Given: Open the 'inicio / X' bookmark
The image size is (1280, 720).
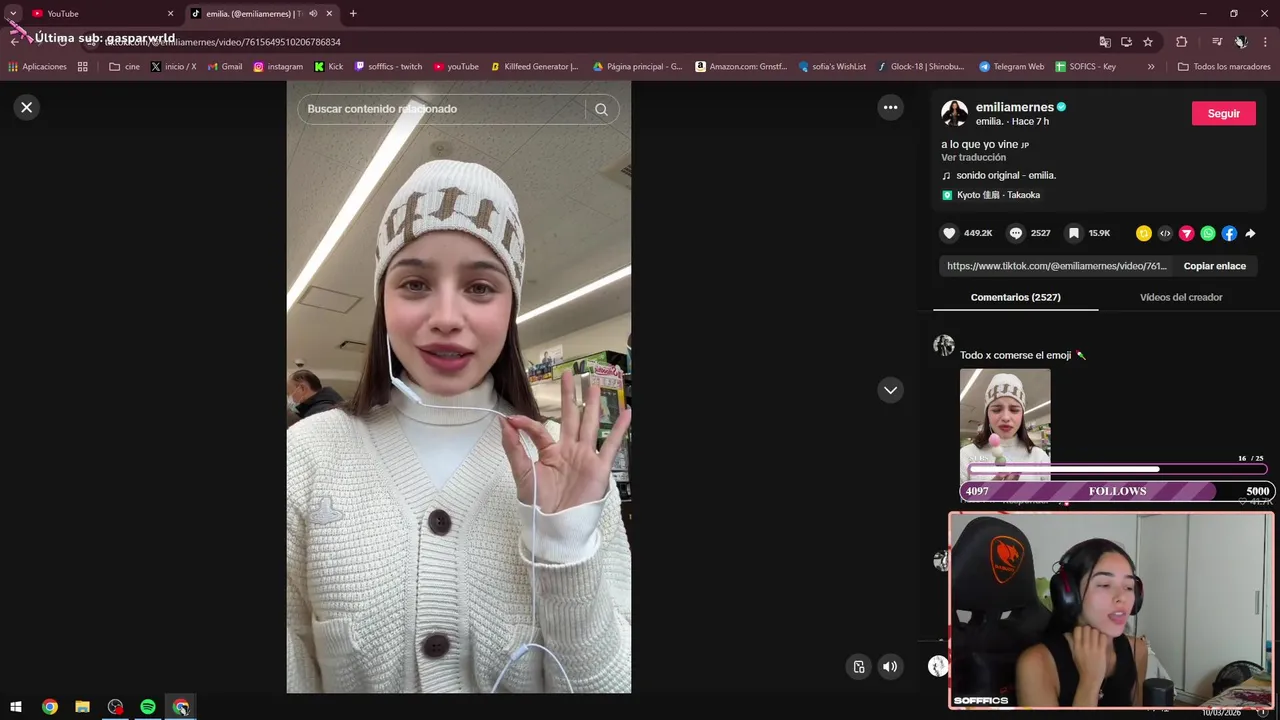Looking at the screenshot, I should [x=173, y=67].
